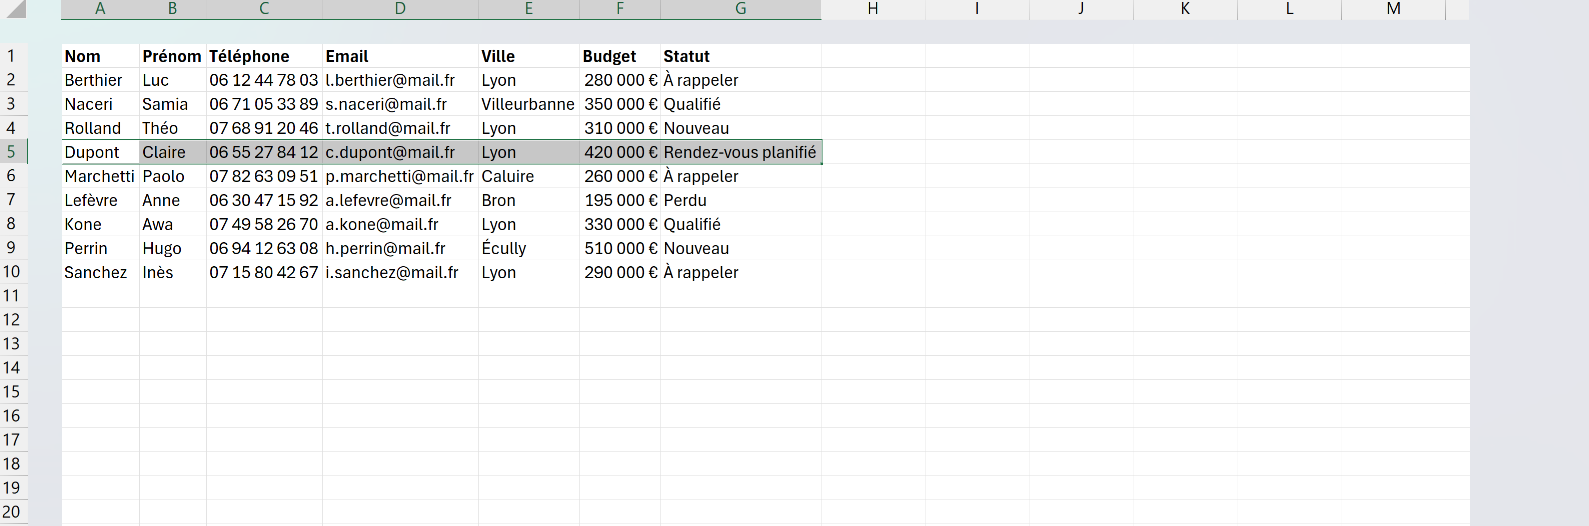Select column D header

pos(400,9)
